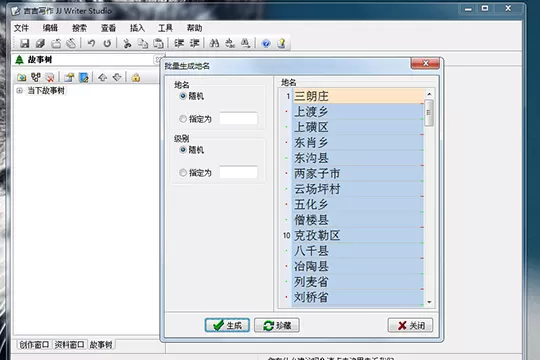Click the increase indent icon
This screenshot has width=540, height=360.
tap(195, 43)
